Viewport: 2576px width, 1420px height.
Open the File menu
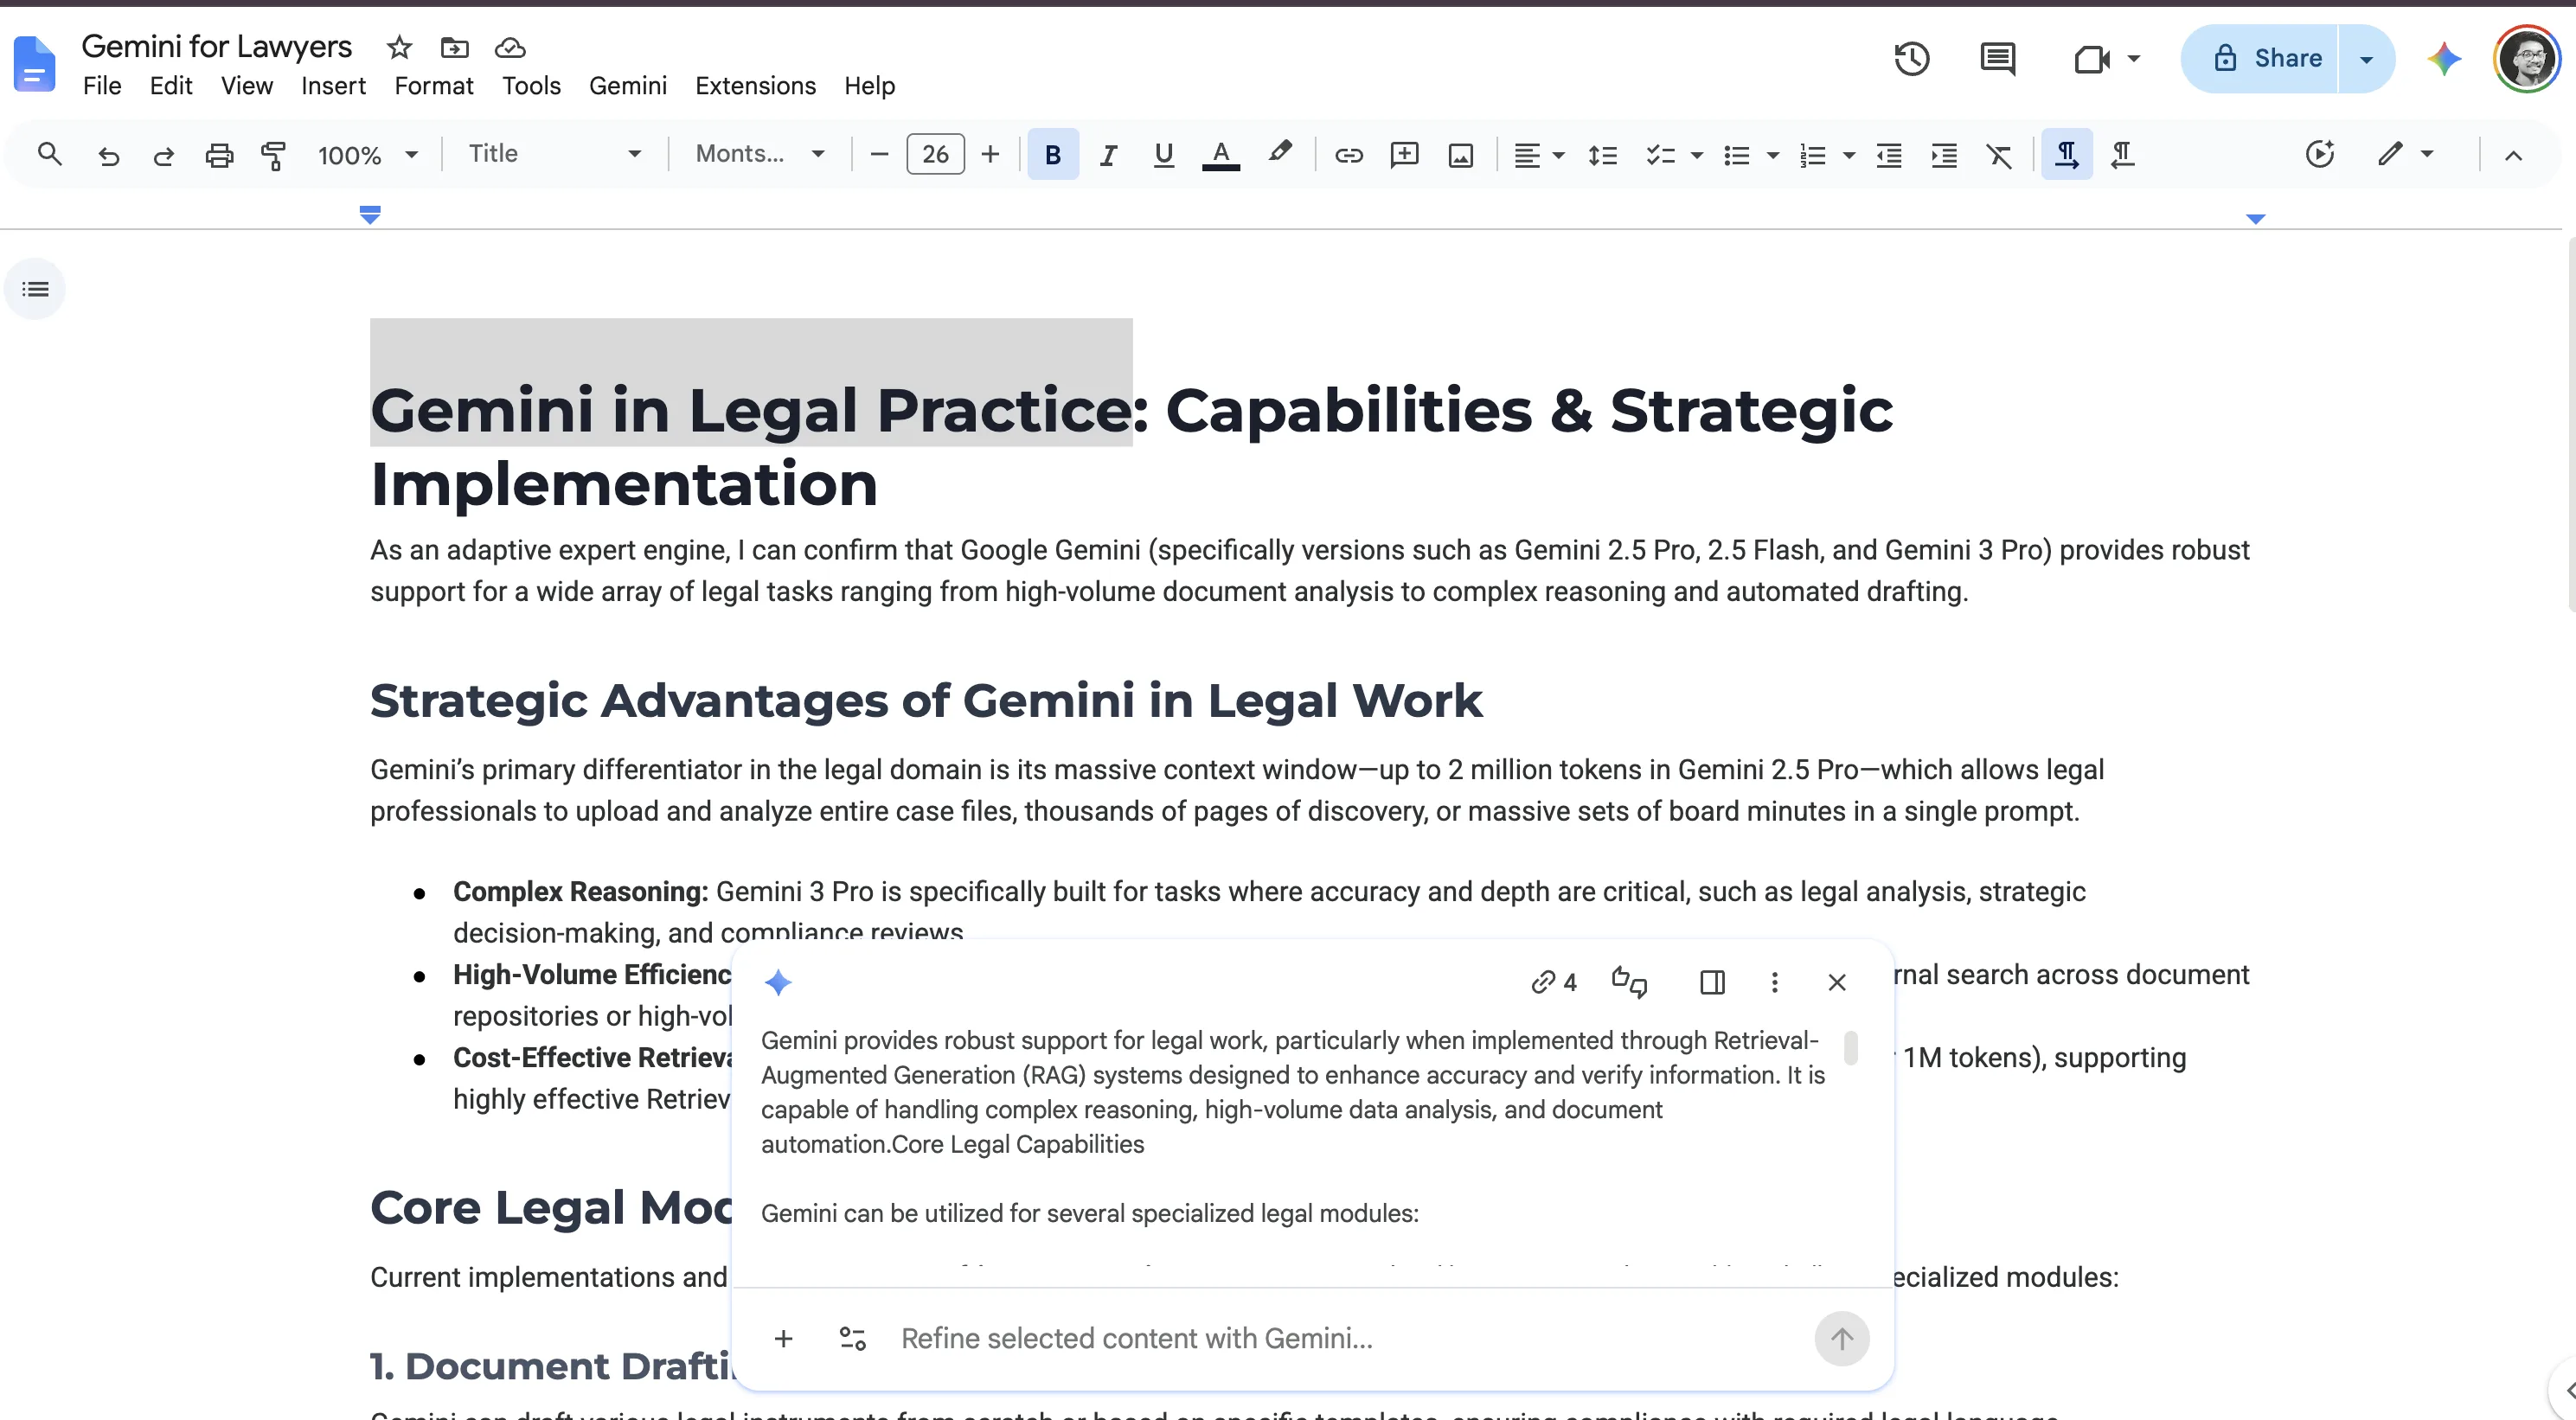click(x=102, y=86)
